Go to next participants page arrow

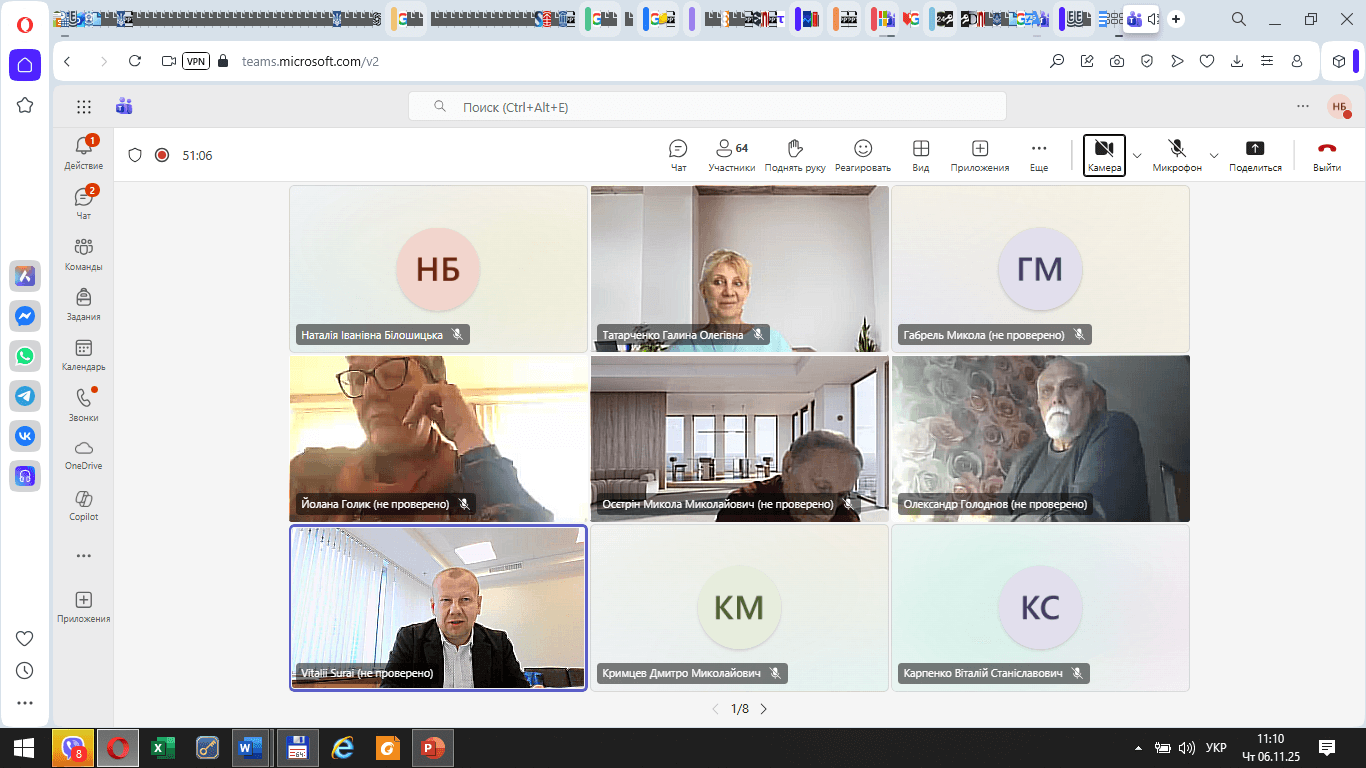click(764, 709)
